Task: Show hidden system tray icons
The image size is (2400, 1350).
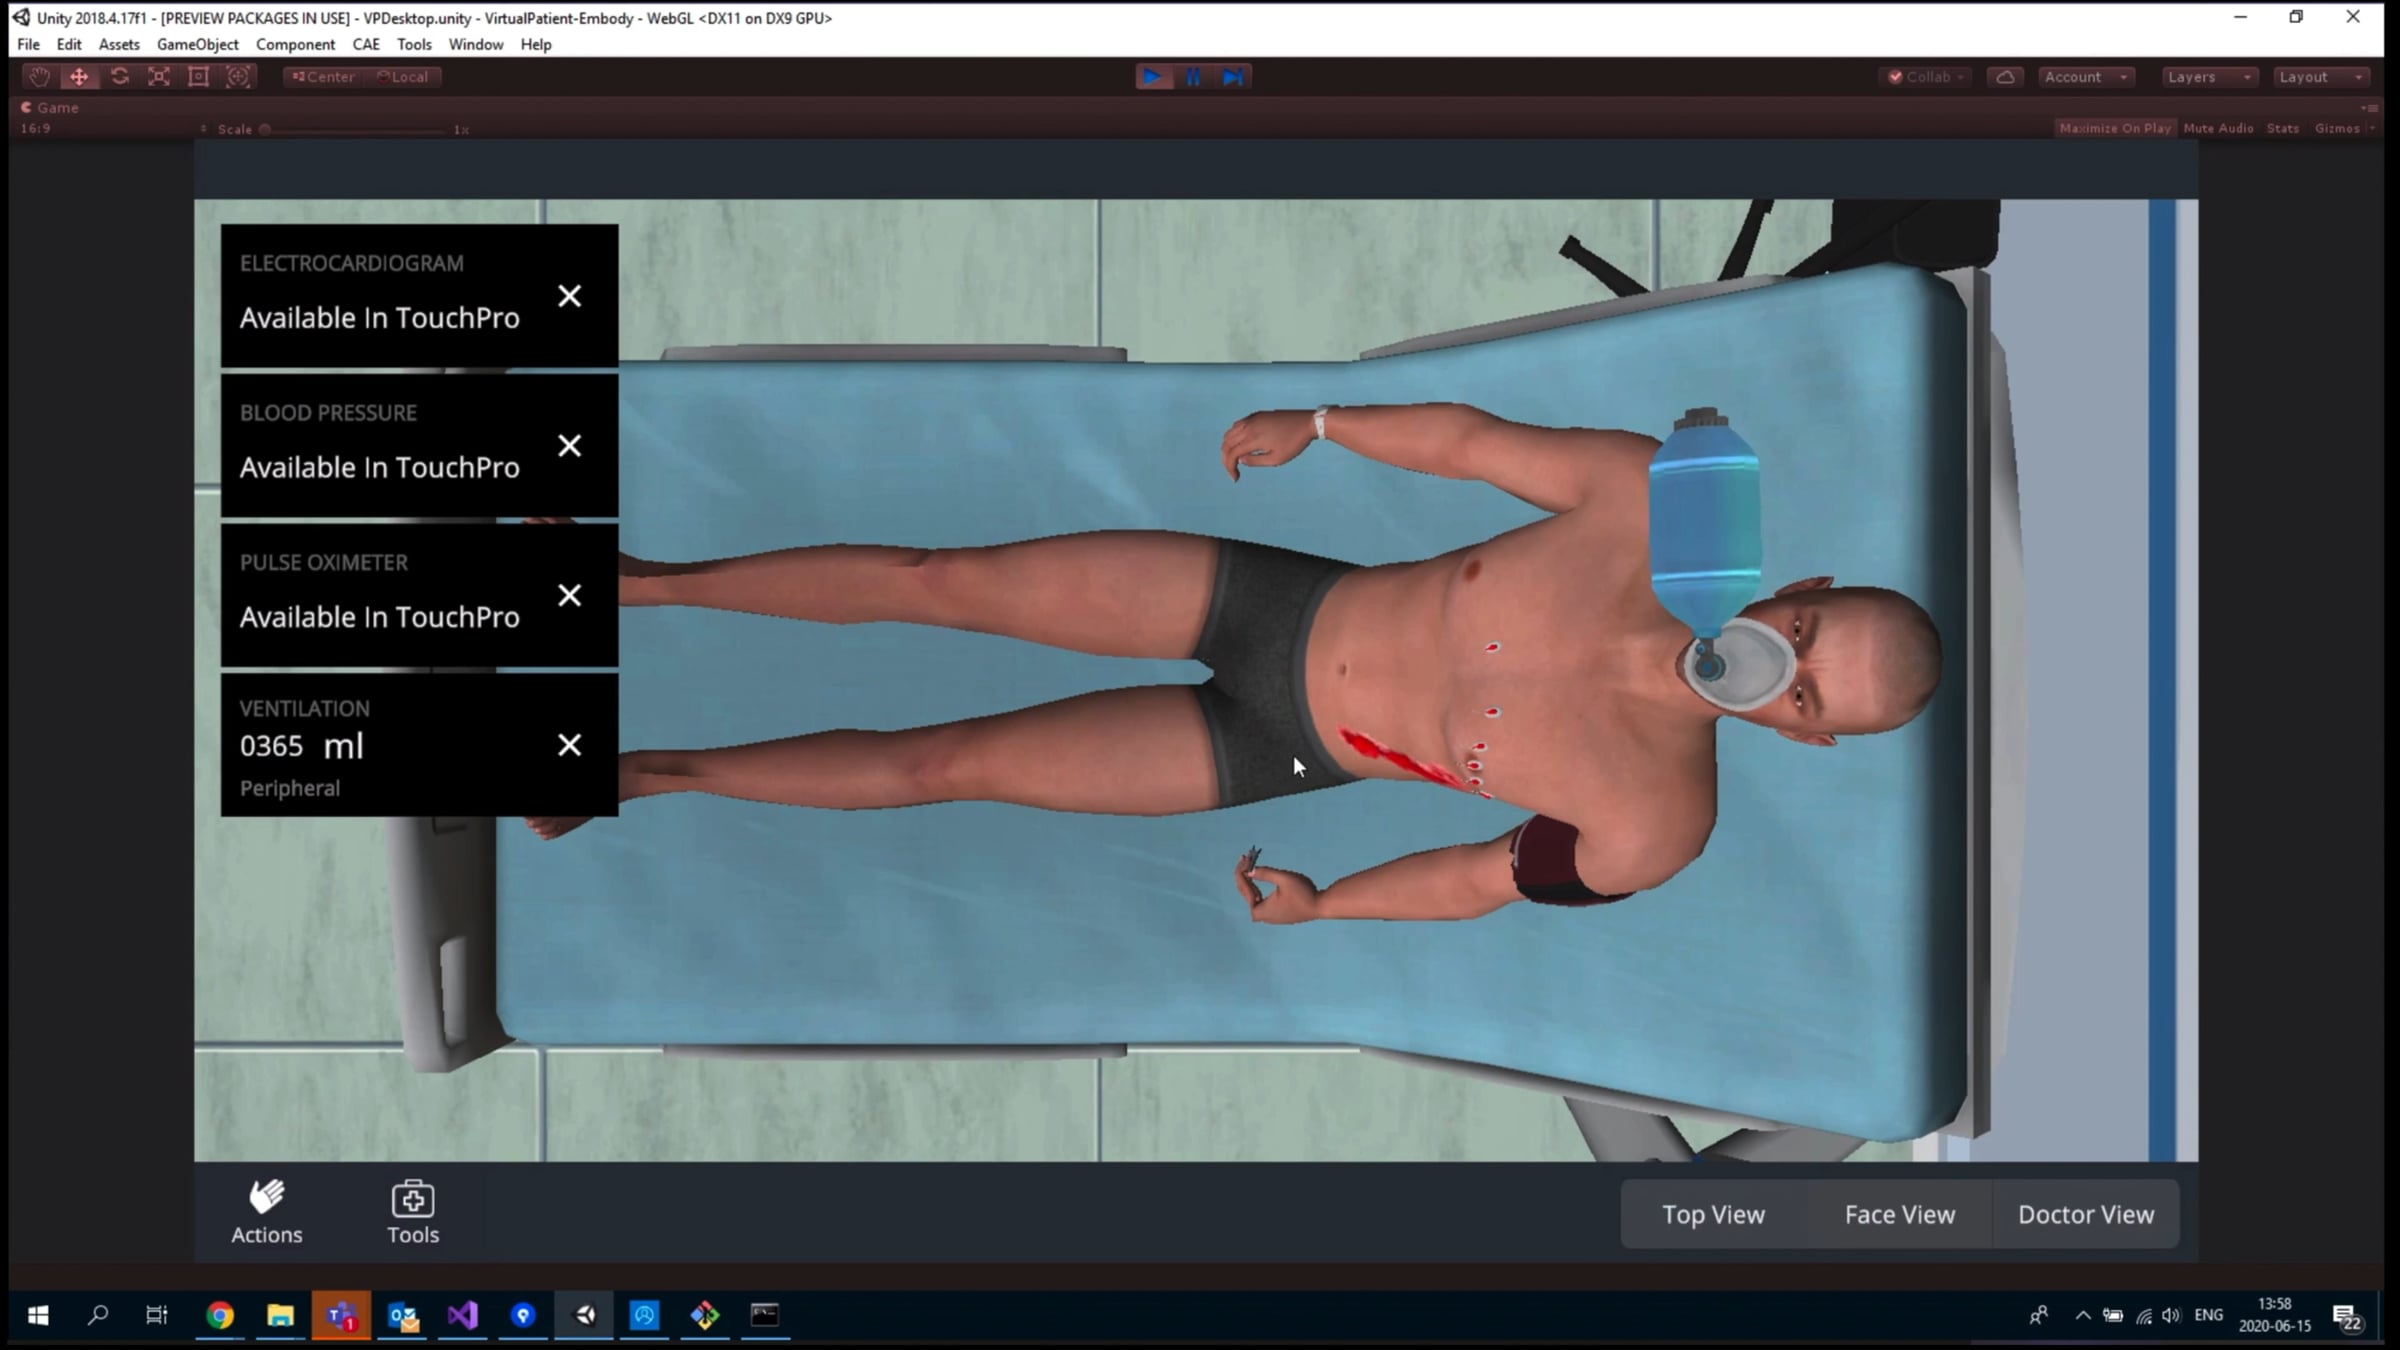Action: [x=2083, y=1316]
